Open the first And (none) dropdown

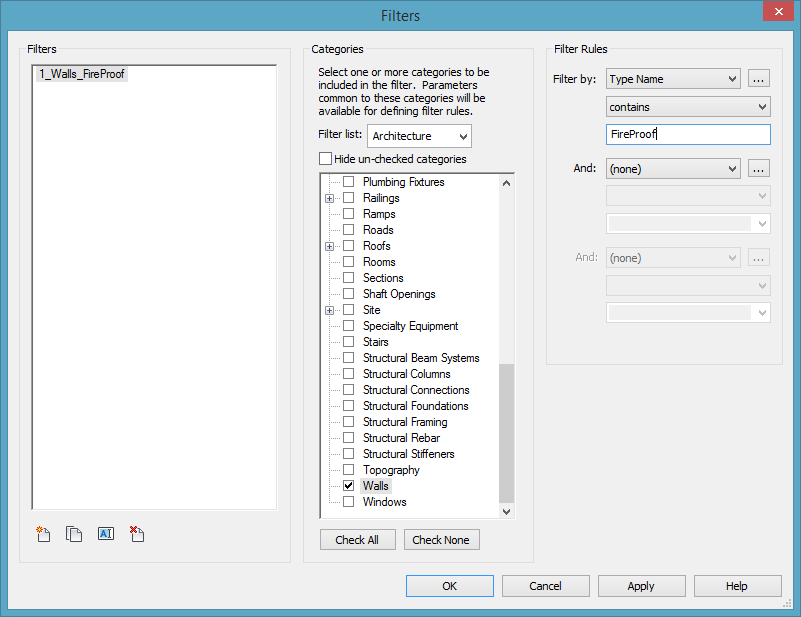[673, 169]
